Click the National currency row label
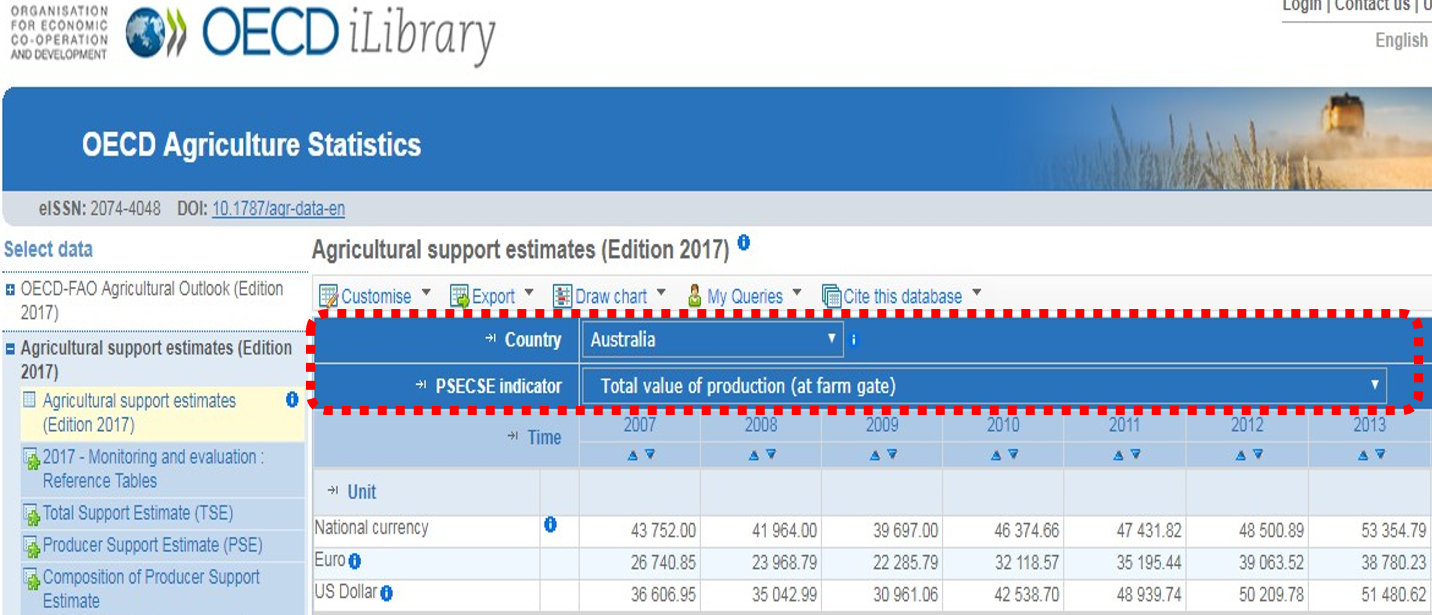Screen dimensions: 1432x615 (371, 527)
